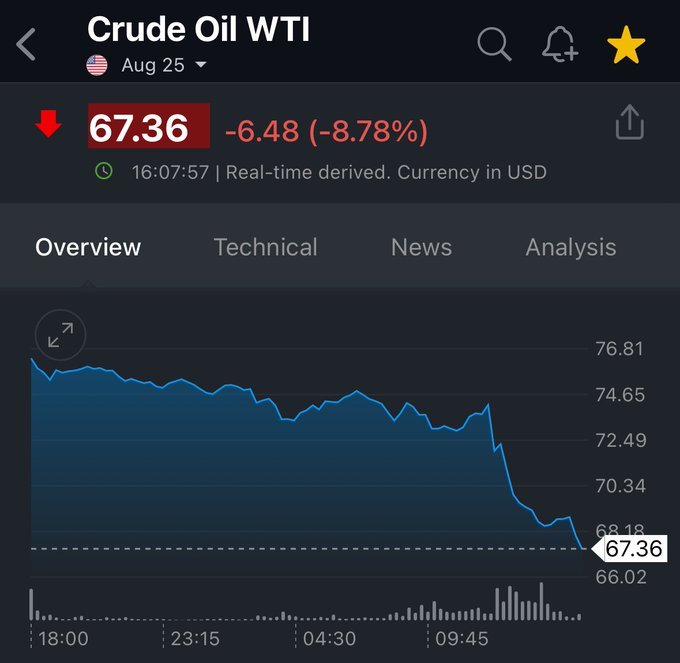Tap the share icon
This screenshot has height=663, width=680.
630,122
